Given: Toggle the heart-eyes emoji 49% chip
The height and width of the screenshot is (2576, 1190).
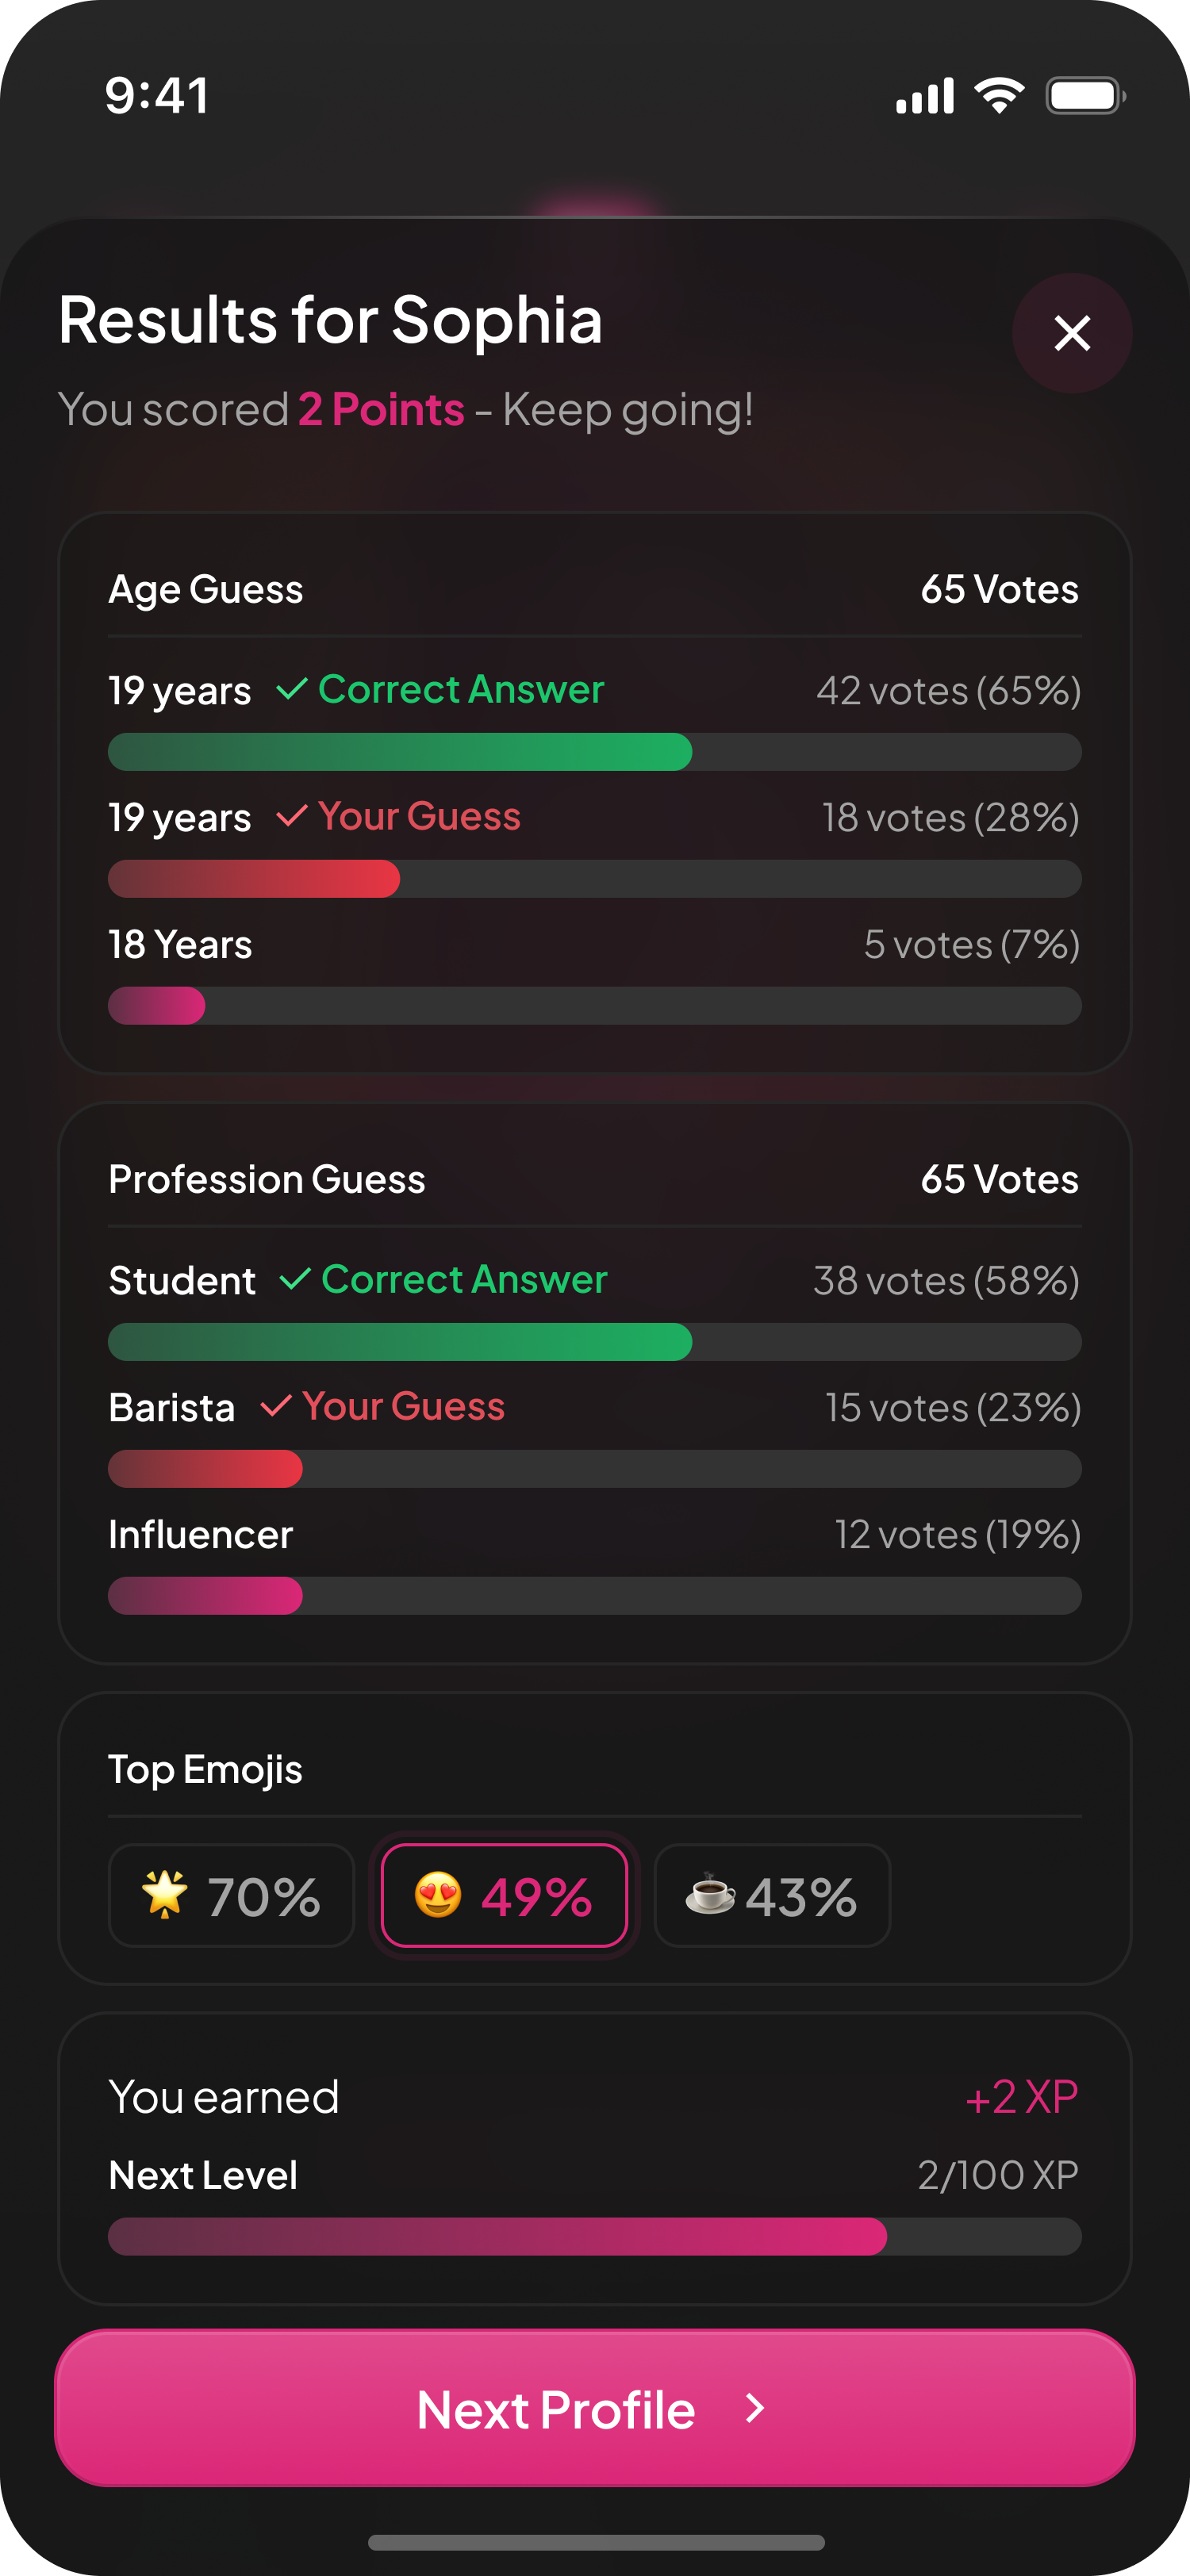Looking at the screenshot, I should click(504, 1895).
